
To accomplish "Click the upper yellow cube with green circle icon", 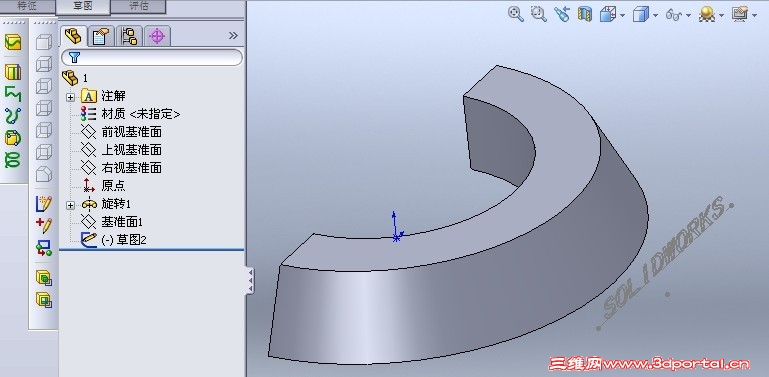I will click(44, 278).
